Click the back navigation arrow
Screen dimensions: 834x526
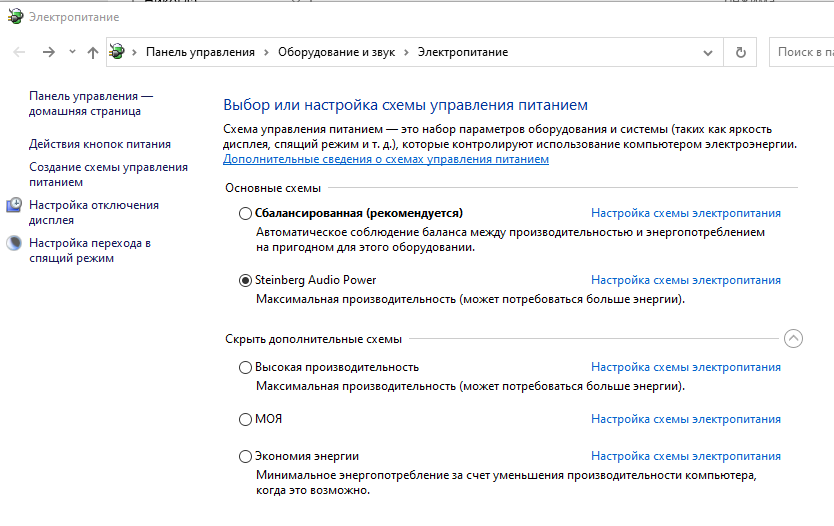19,52
